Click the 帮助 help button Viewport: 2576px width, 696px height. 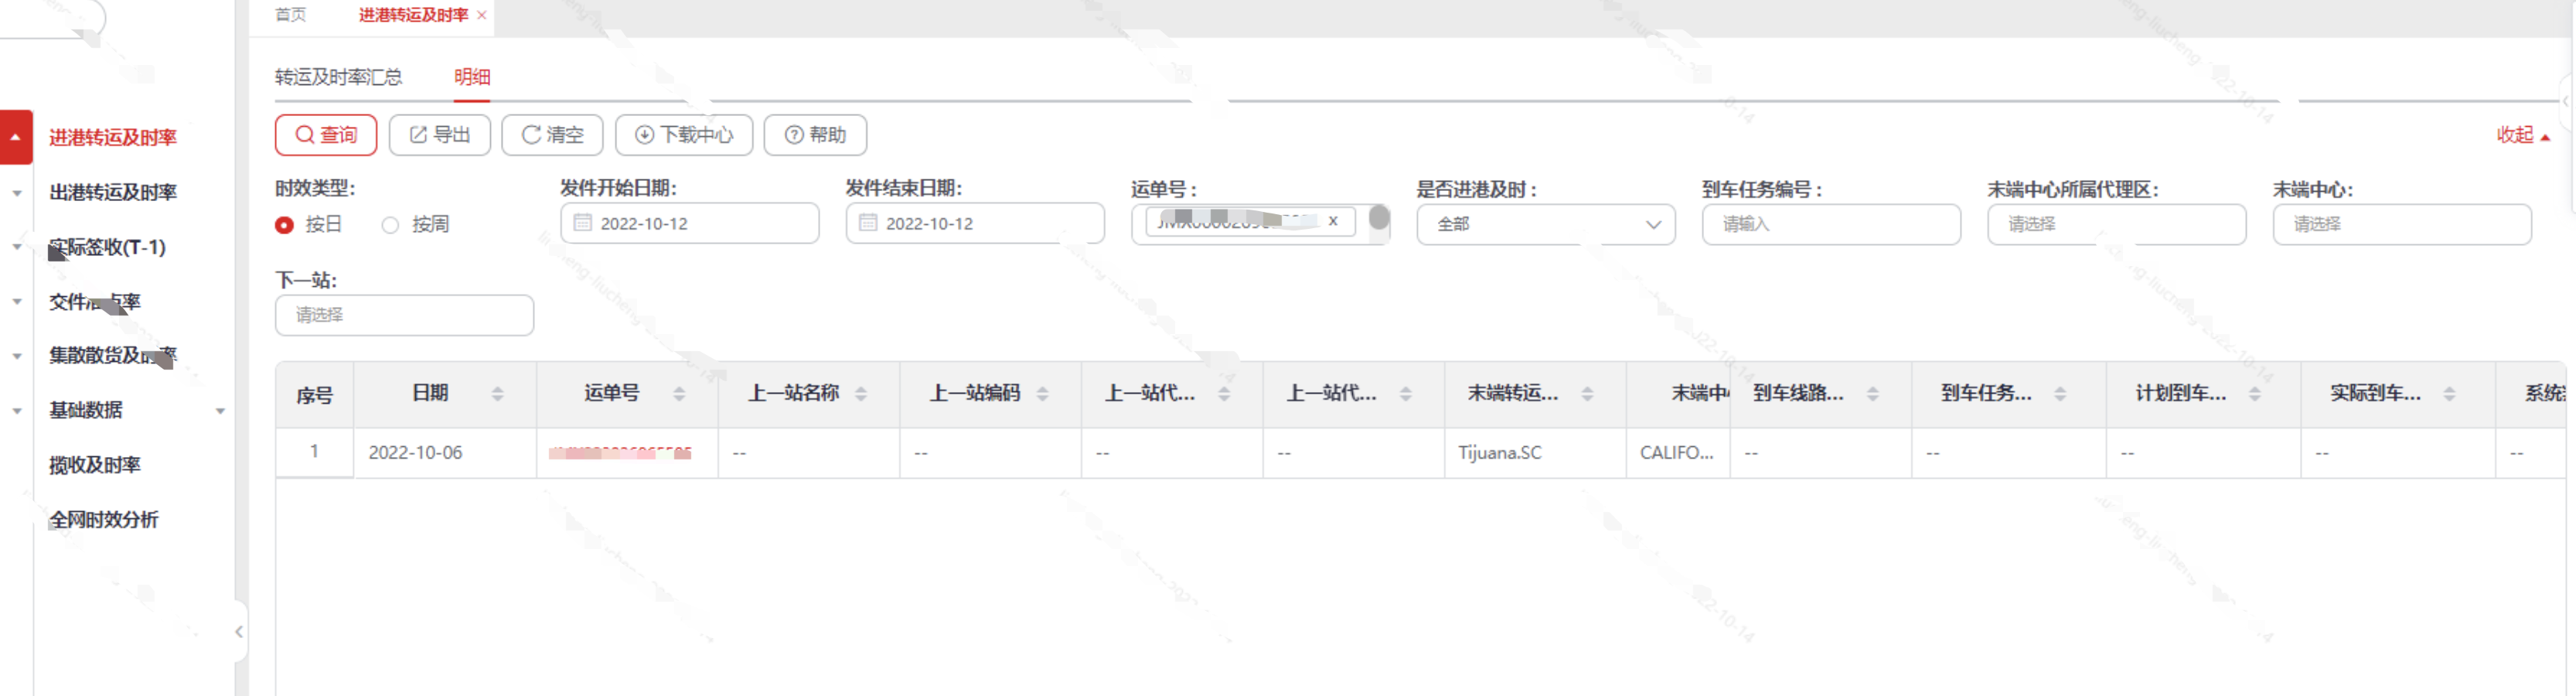[815, 135]
